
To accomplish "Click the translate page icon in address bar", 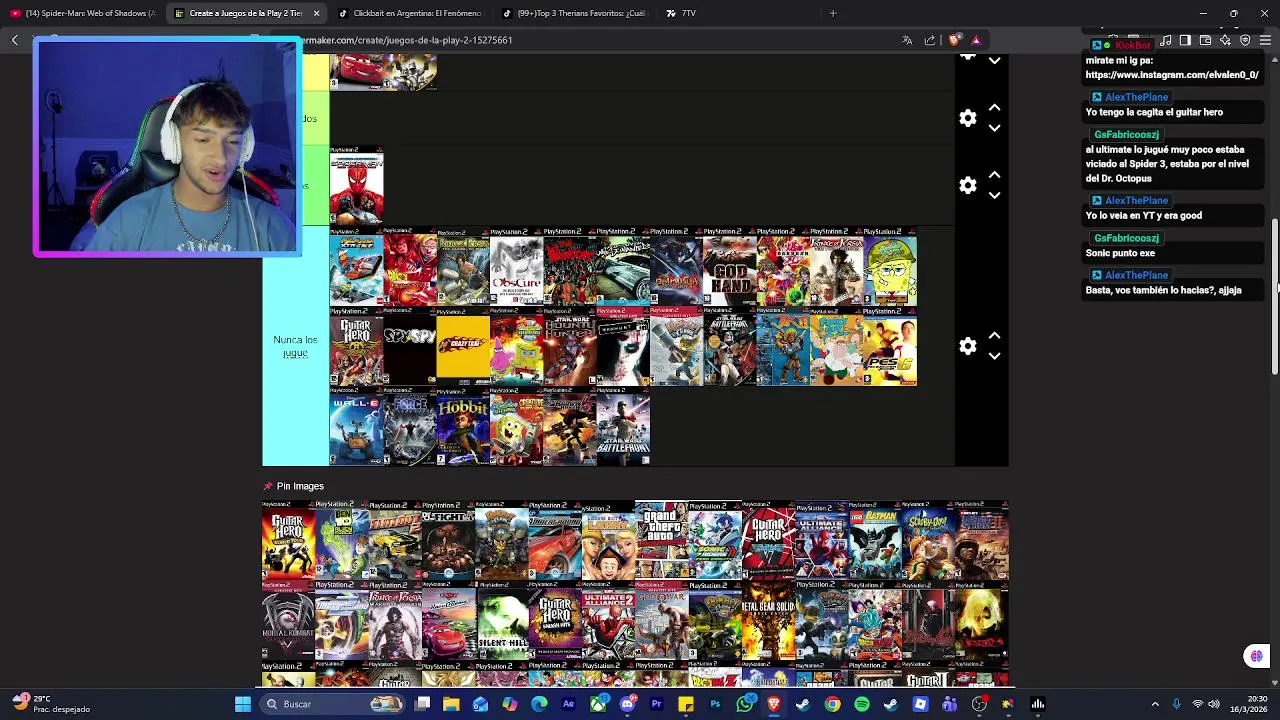I will pos(907,40).
